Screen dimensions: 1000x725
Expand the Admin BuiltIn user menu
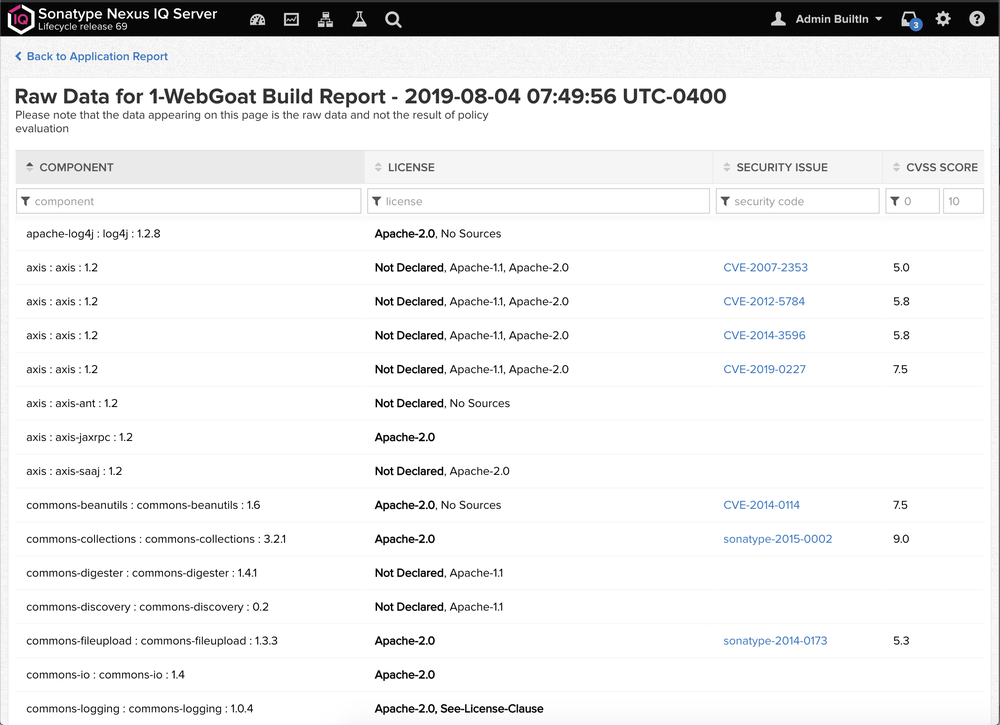coord(839,19)
